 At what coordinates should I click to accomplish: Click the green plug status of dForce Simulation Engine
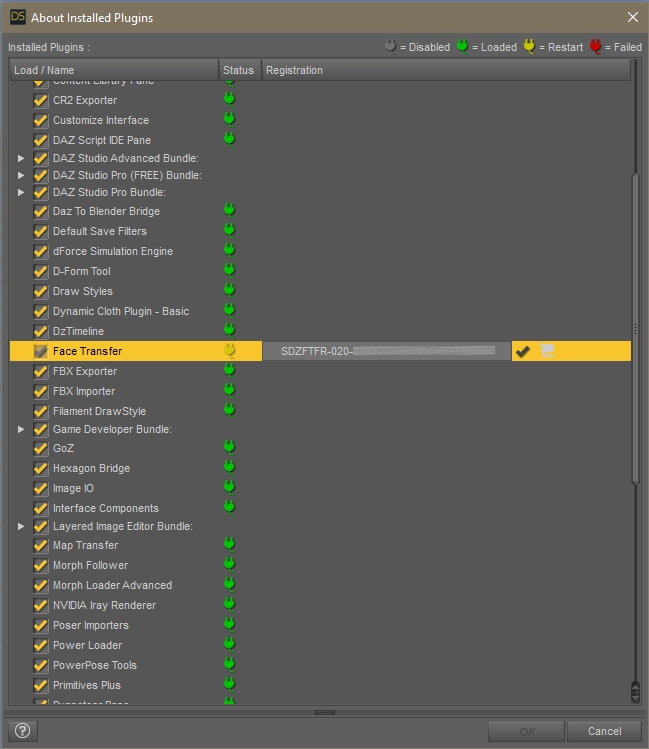point(230,250)
